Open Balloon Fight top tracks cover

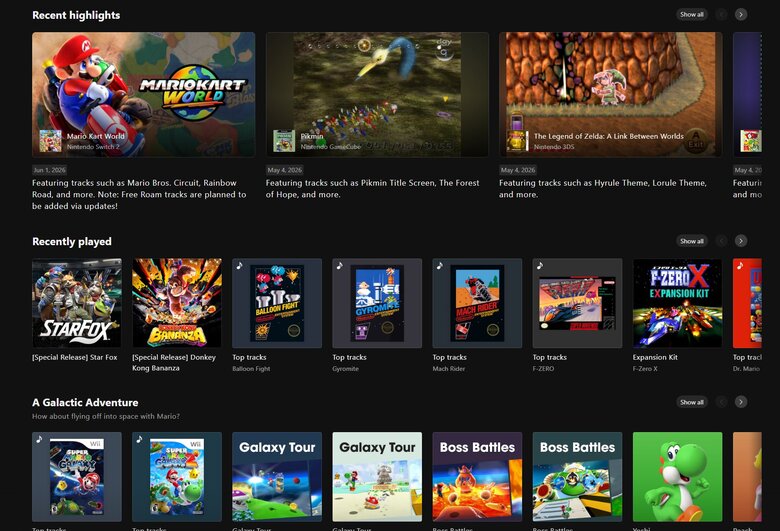pos(277,303)
